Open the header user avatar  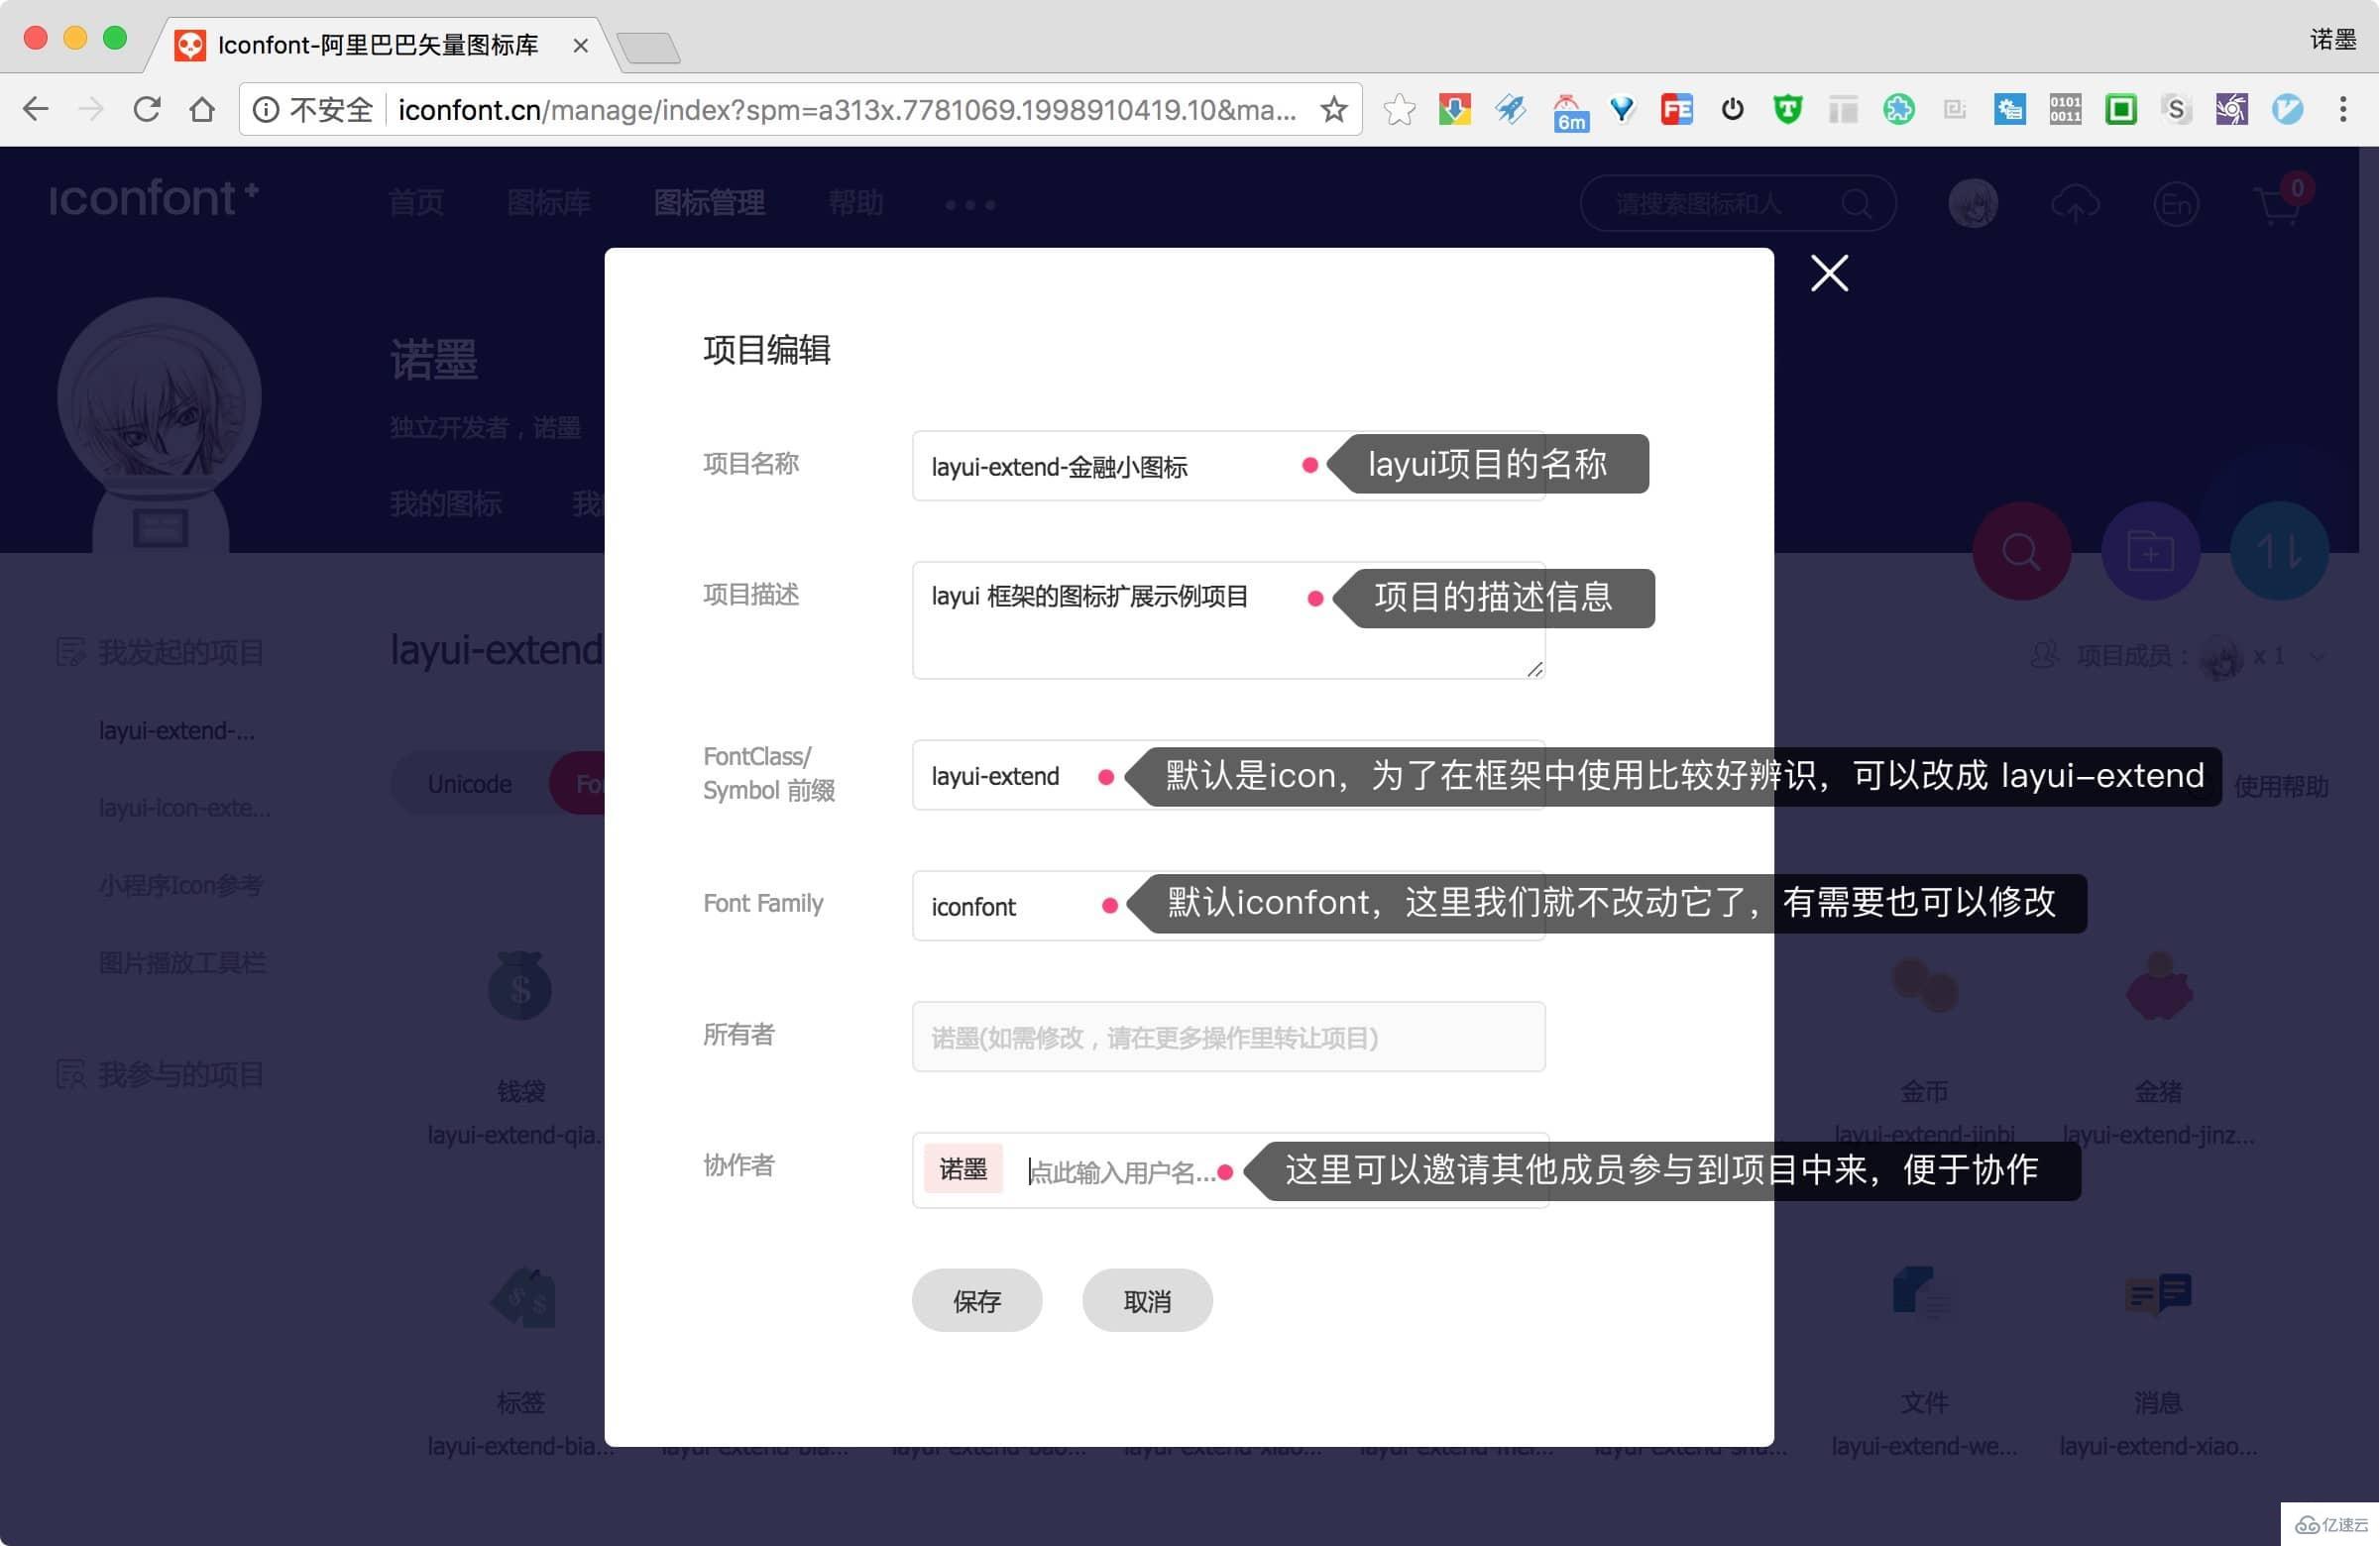[x=1973, y=204]
